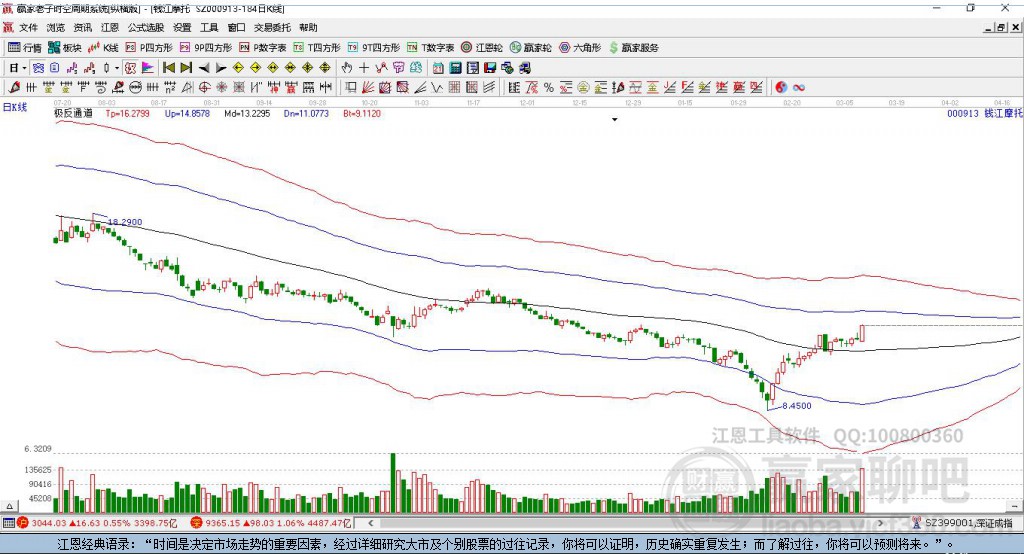The width and height of the screenshot is (1024, 554).
Task: Open 赢家服务 service button
Action: 634,48
